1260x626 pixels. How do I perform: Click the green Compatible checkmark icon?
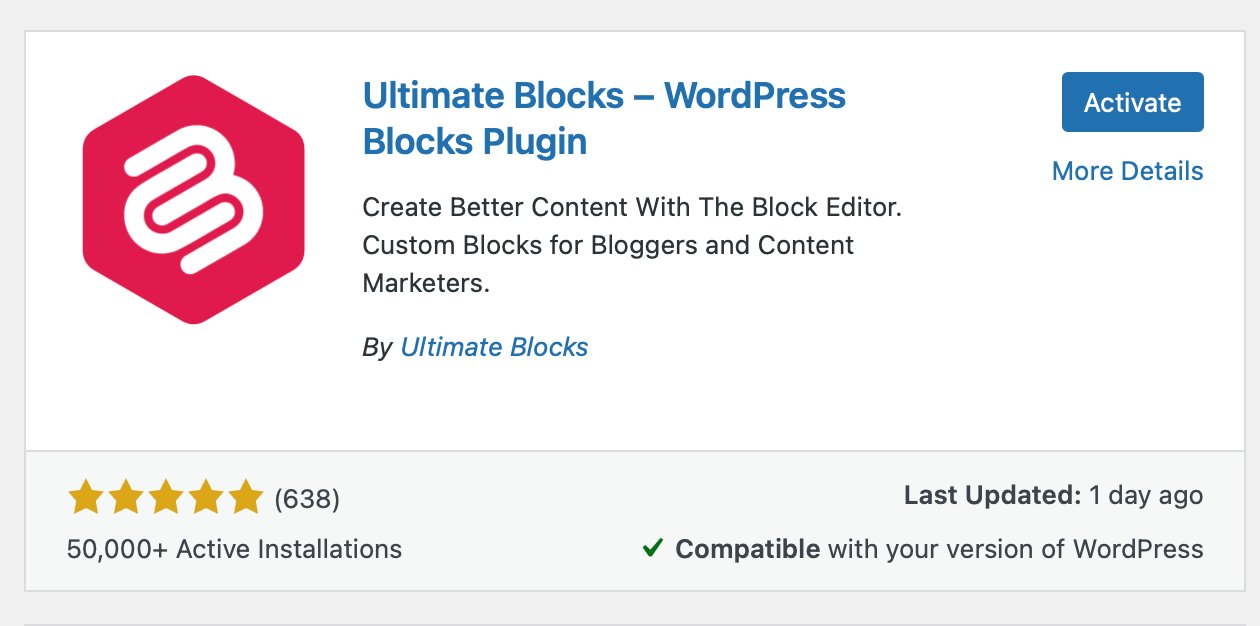tap(655, 548)
